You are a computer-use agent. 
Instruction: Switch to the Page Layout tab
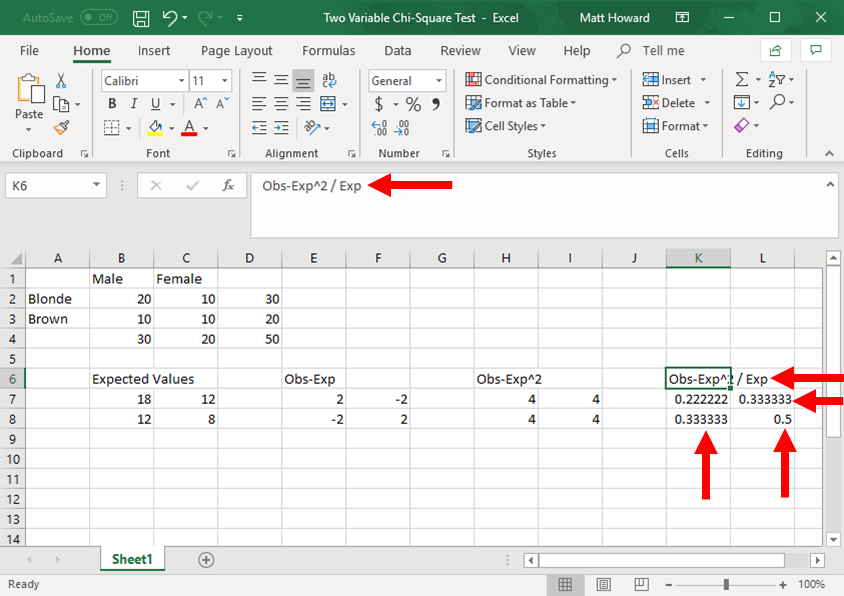point(236,51)
